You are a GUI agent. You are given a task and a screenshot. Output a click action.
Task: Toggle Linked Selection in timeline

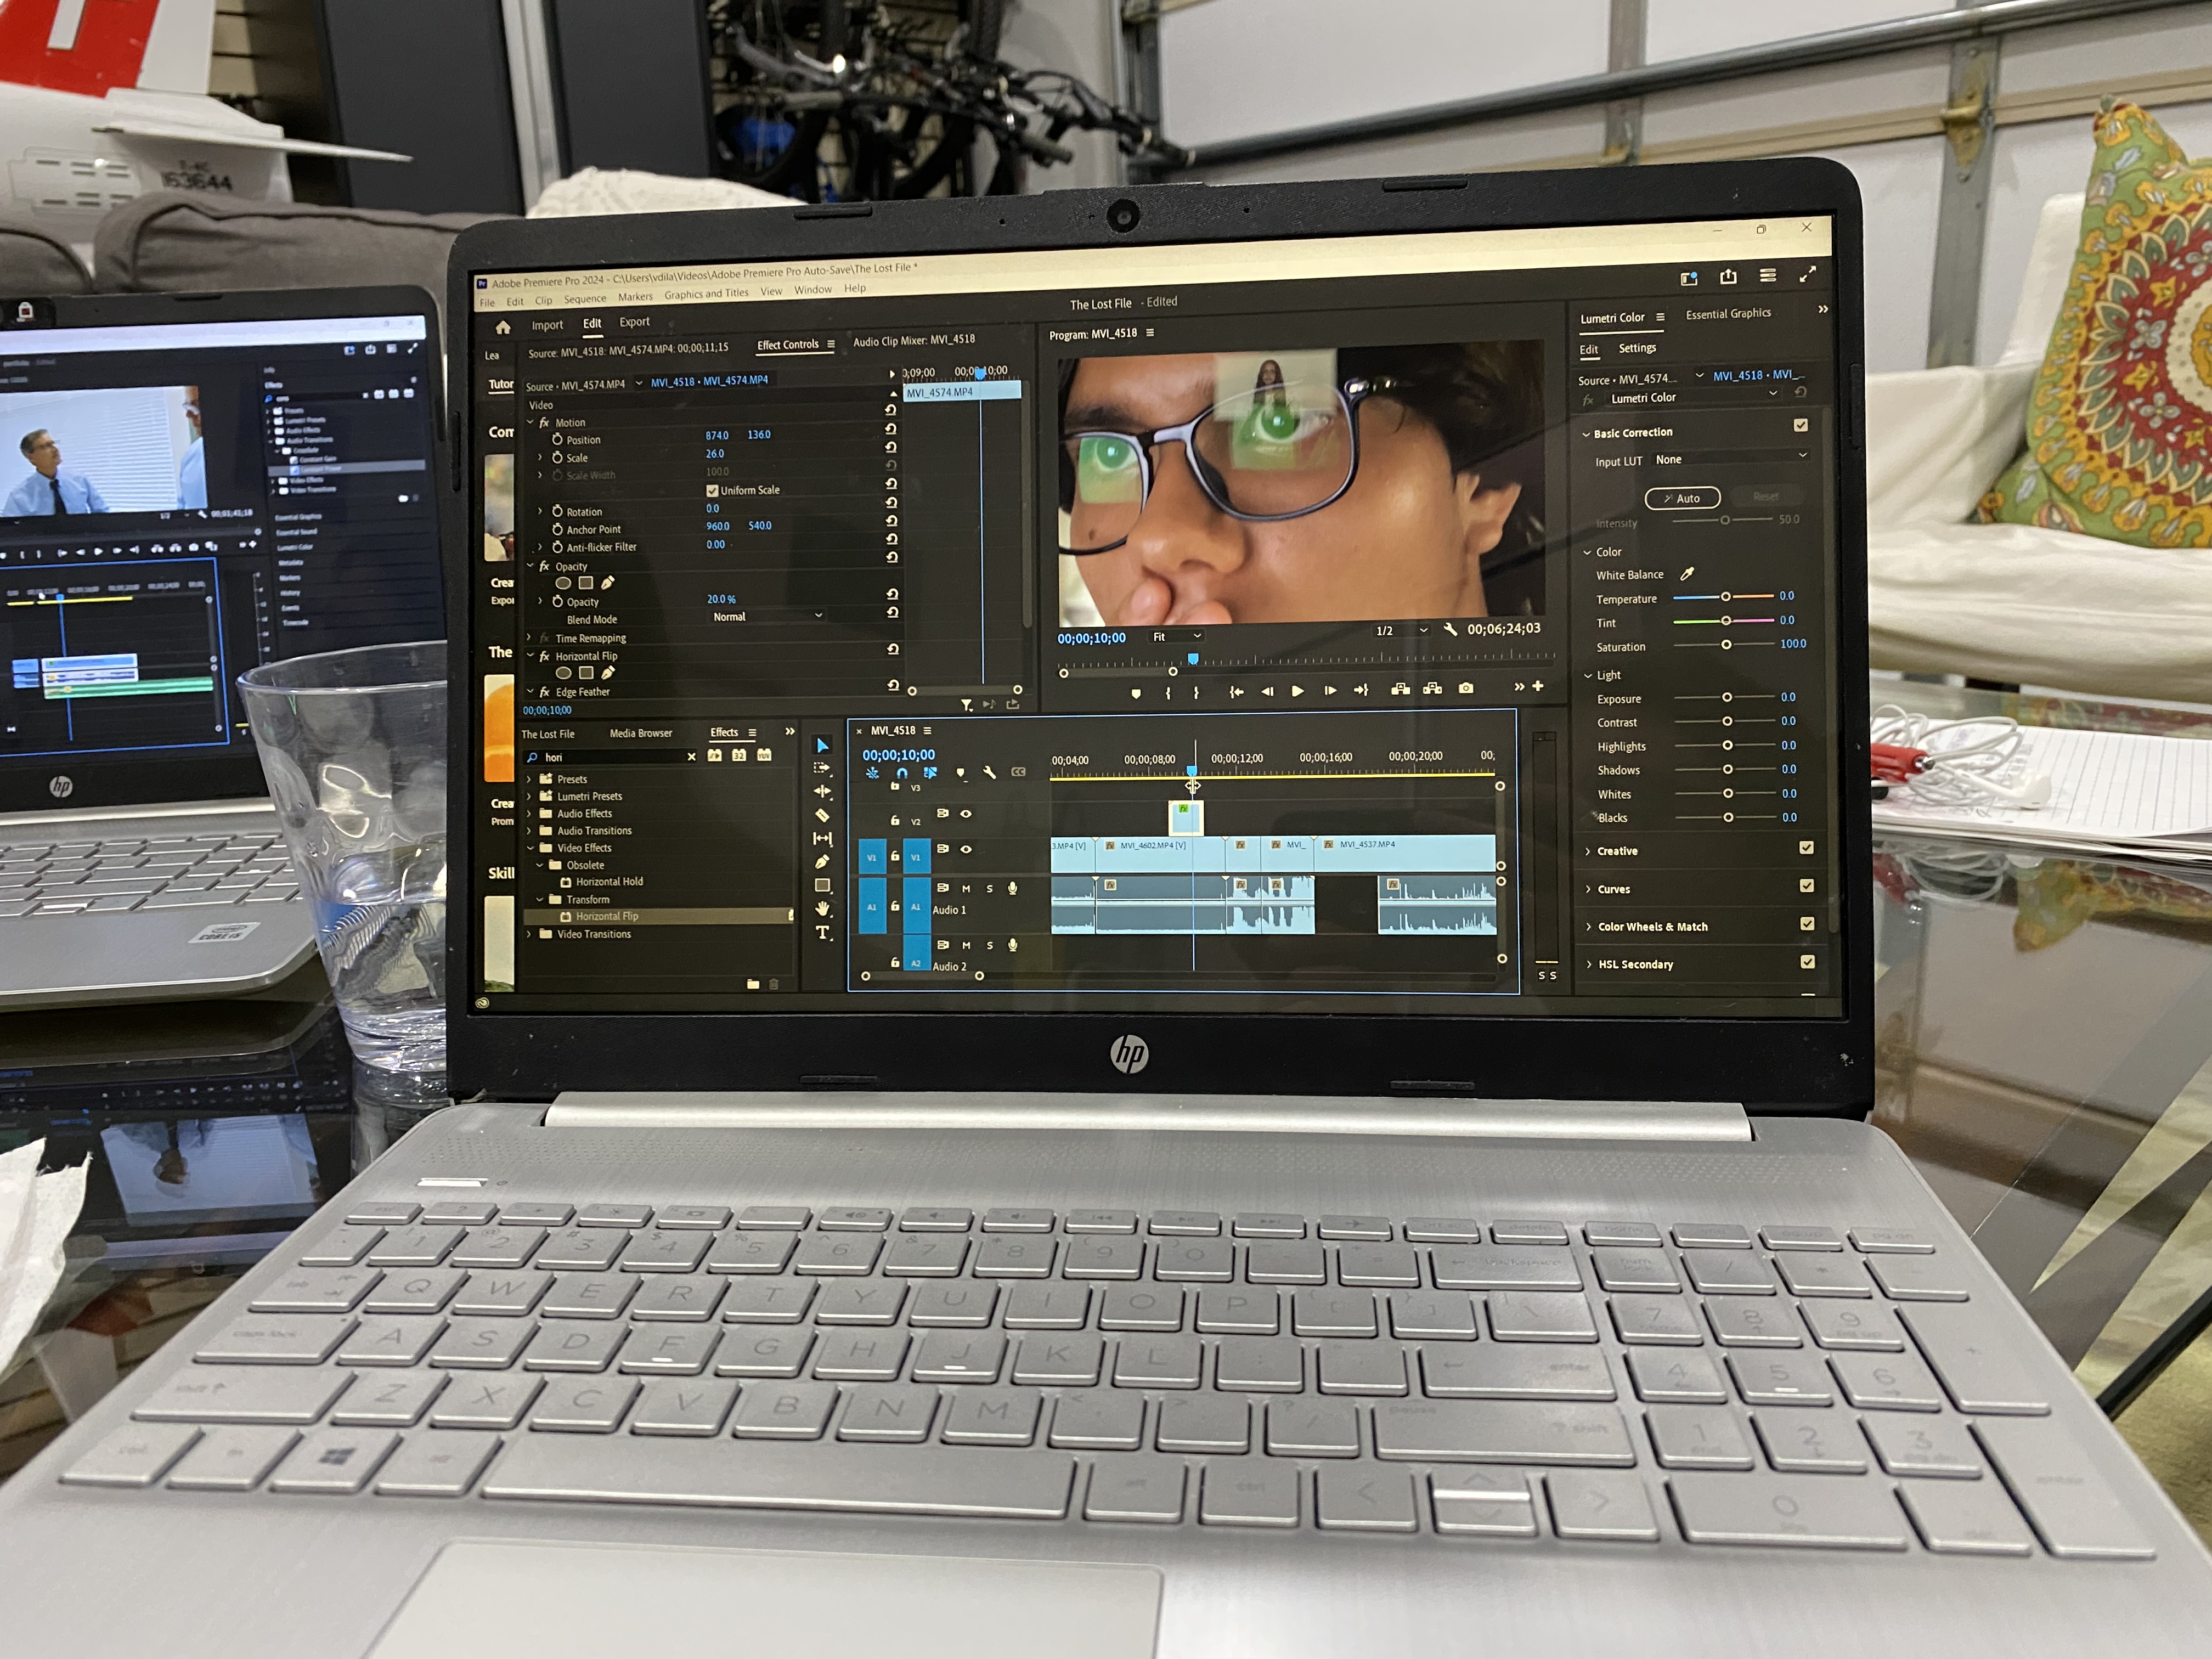pos(930,773)
